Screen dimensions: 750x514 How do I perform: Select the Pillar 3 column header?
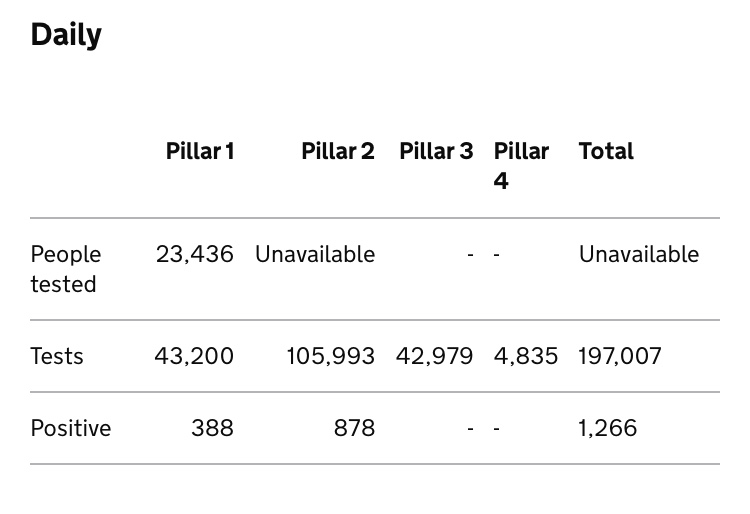[x=436, y=151]
